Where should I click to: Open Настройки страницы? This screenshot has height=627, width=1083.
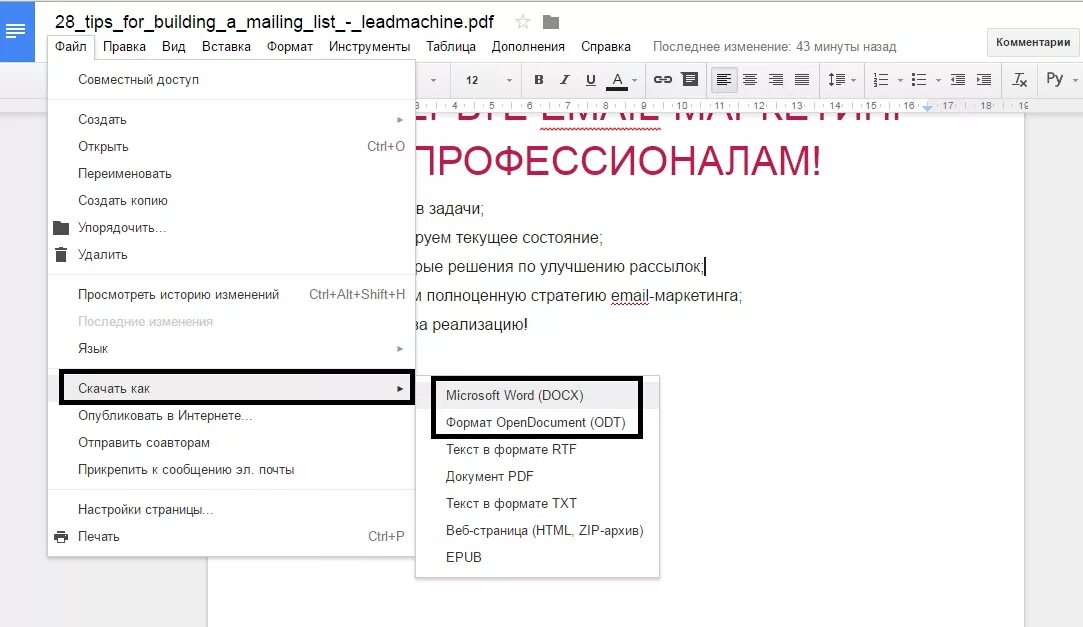tap(231, 509)
